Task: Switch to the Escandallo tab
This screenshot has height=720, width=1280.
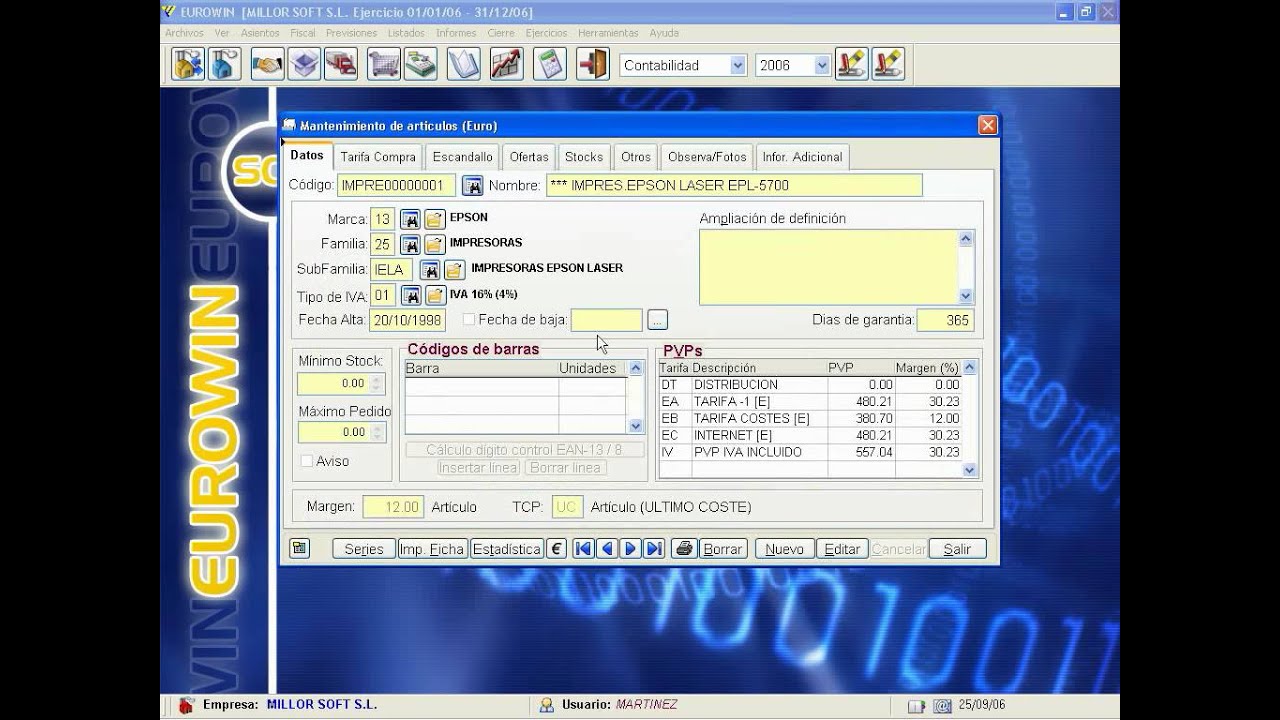Action: click(x=463, y=157)
